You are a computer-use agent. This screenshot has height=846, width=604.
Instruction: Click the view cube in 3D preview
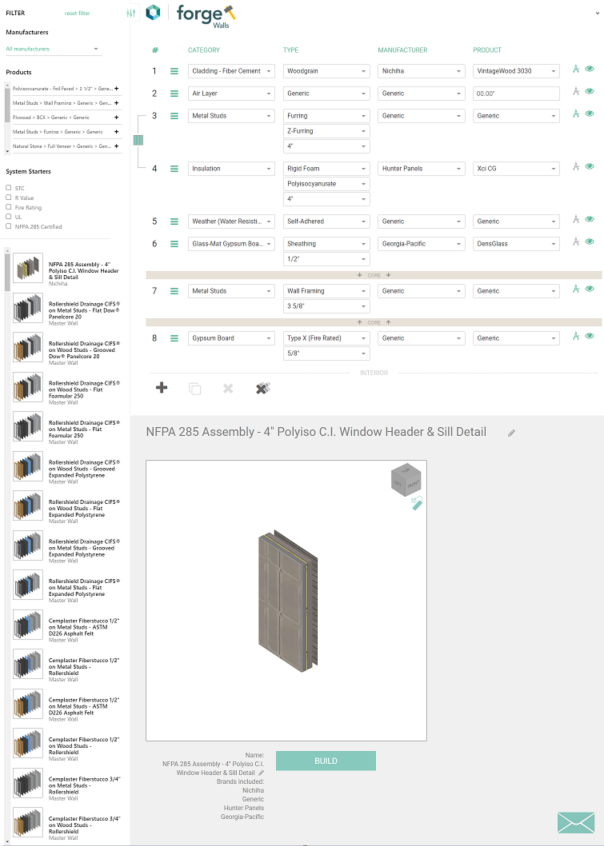405,480
